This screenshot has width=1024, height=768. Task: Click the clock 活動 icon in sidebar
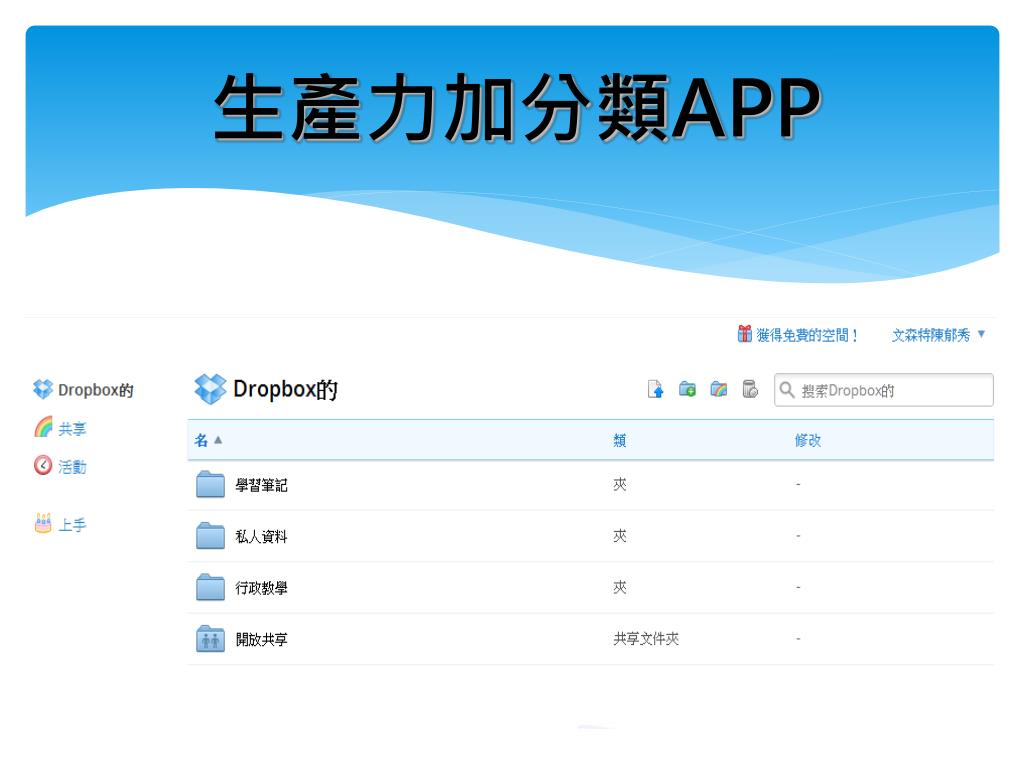coord(43,465)
